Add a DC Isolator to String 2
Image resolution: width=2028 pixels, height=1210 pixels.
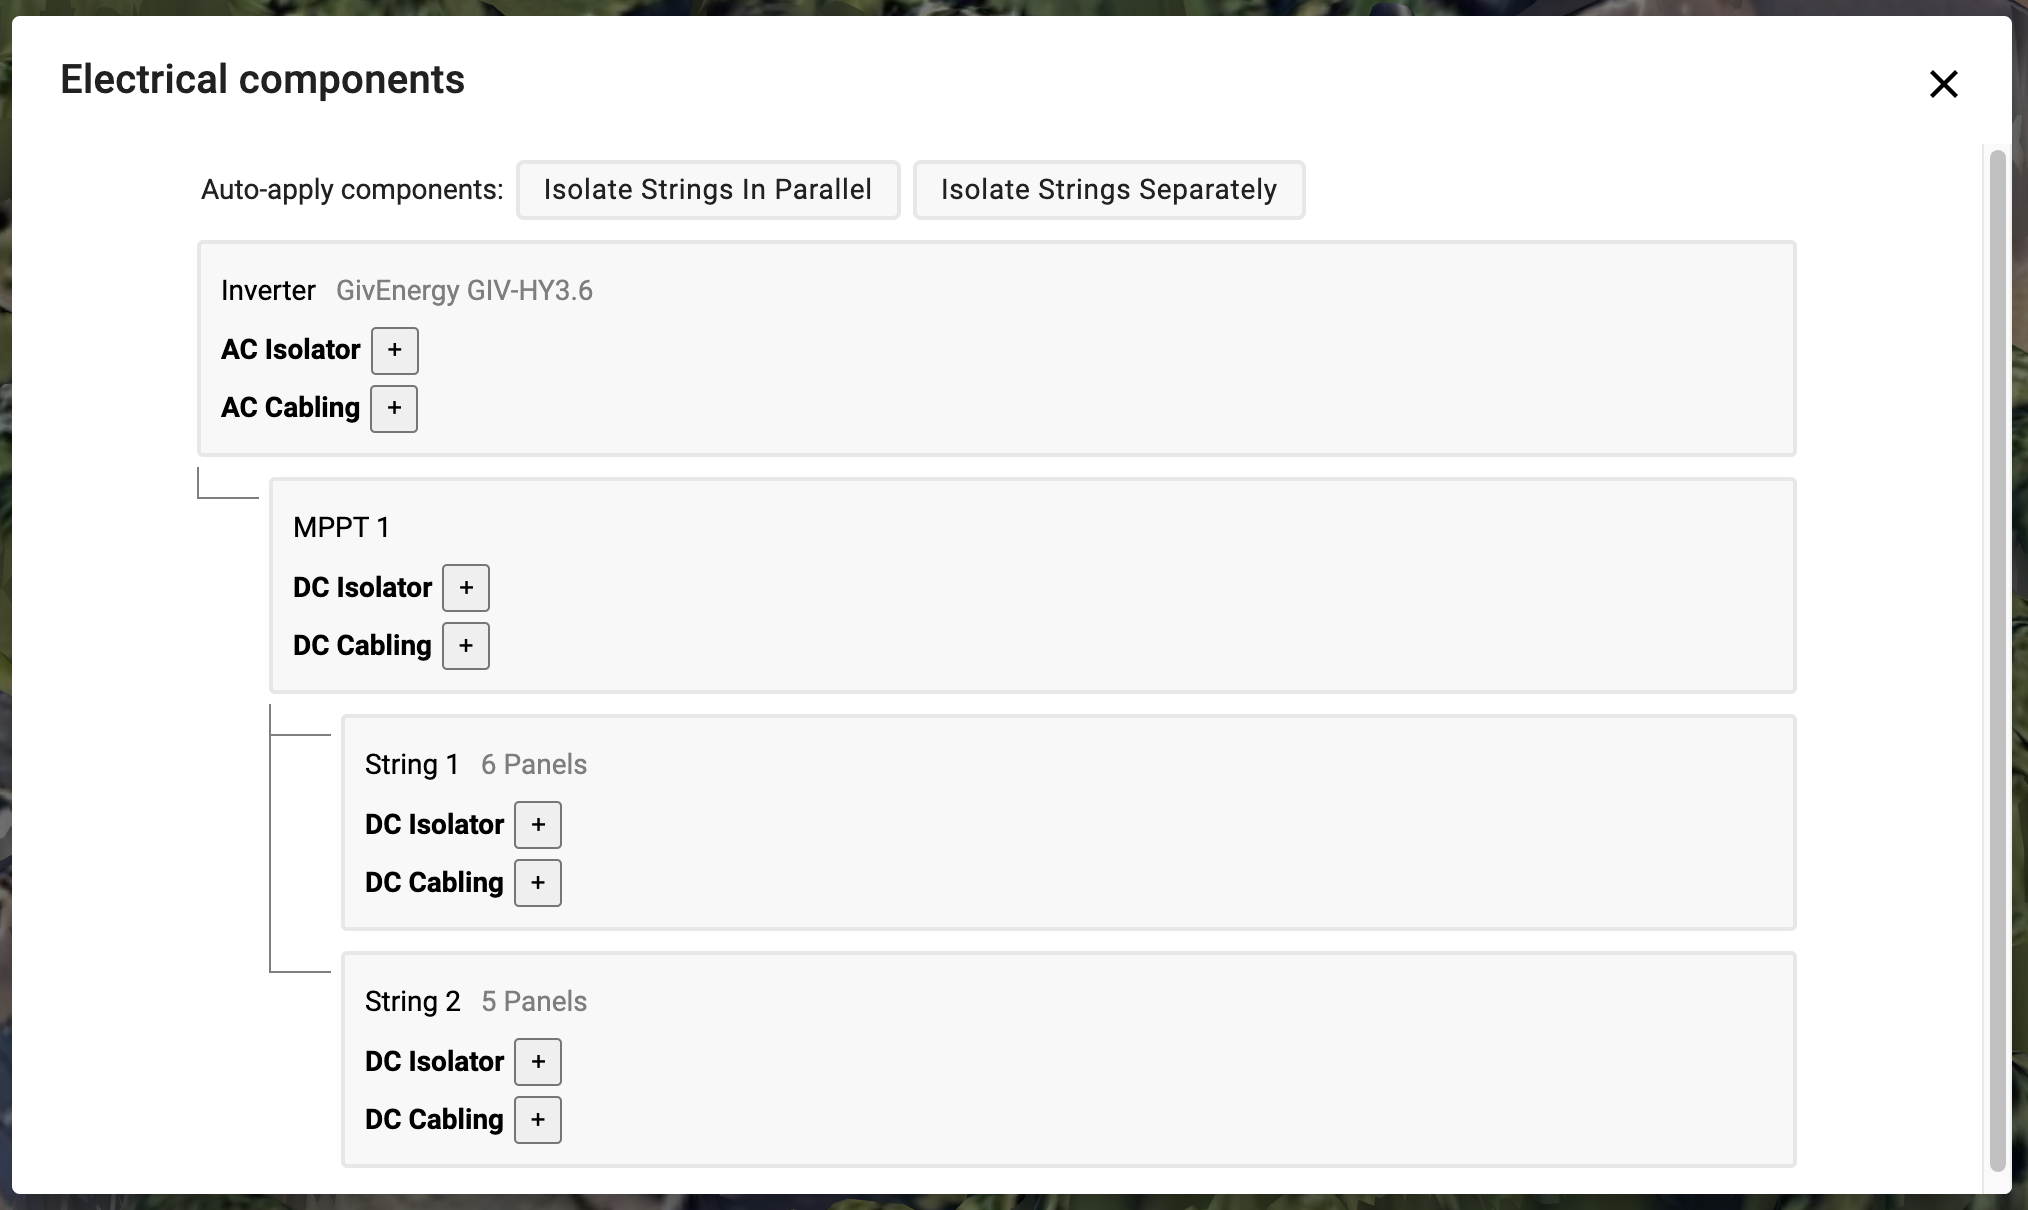538,1061
